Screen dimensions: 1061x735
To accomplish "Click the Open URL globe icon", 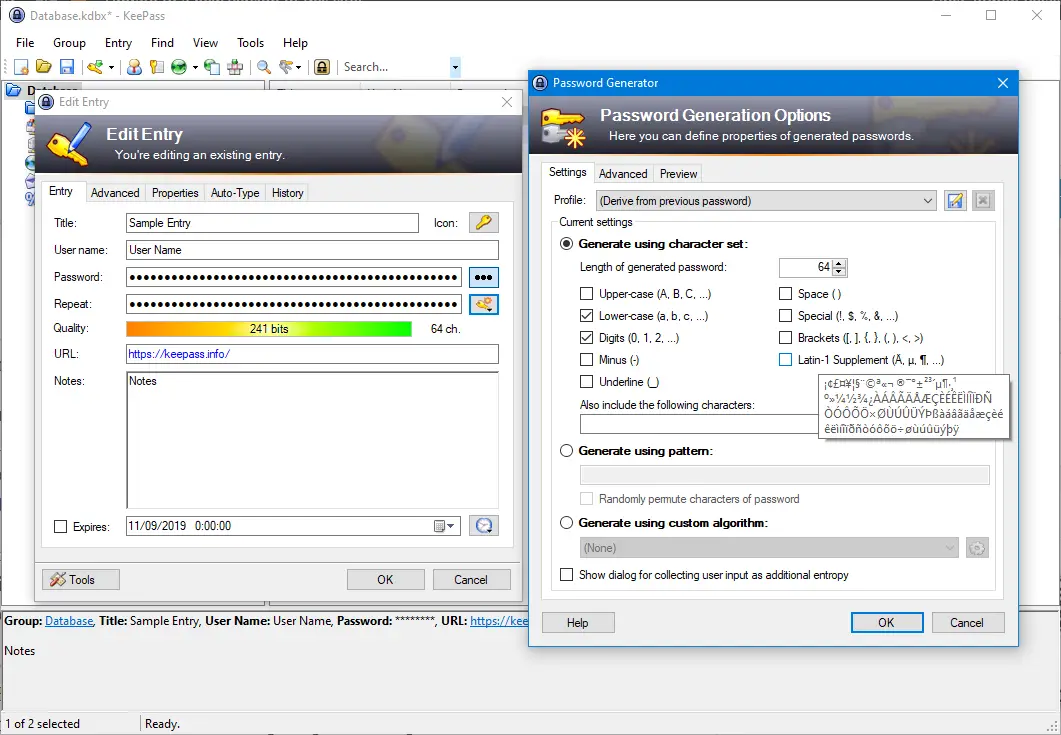I will [x=179, y=66].
